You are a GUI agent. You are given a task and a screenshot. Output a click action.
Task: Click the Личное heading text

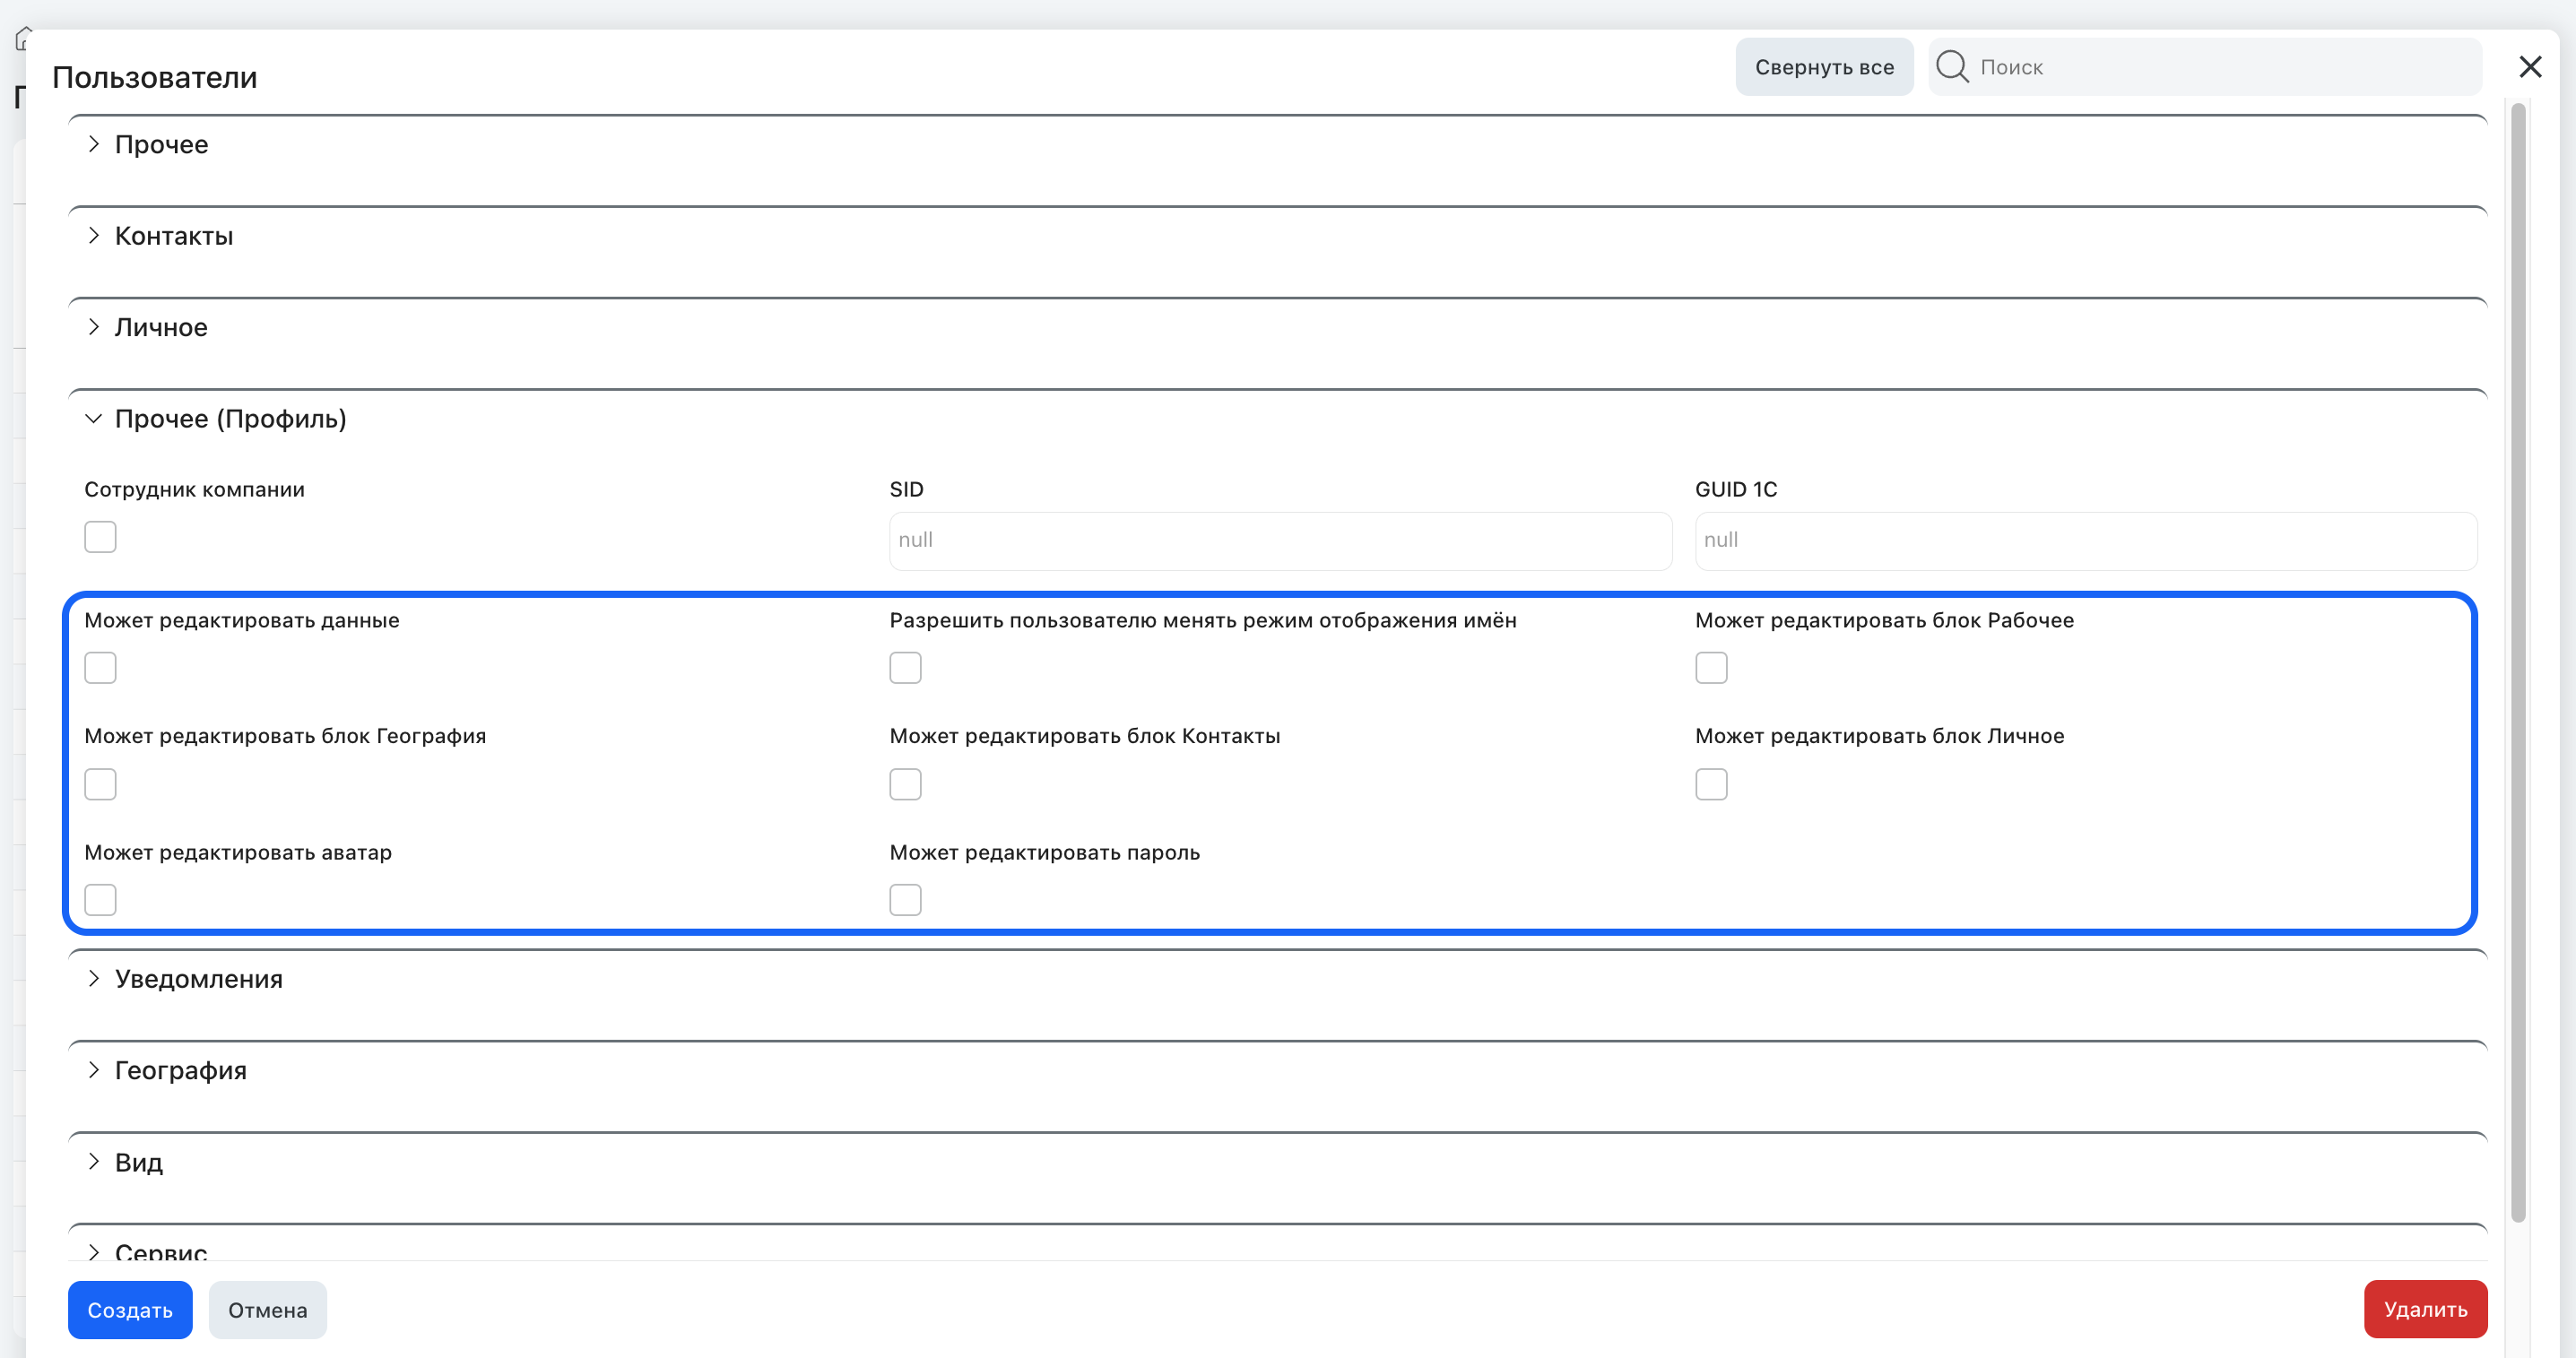161,327
